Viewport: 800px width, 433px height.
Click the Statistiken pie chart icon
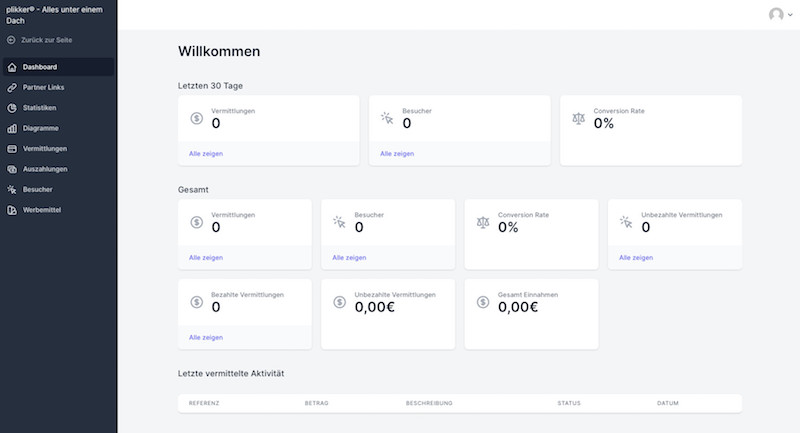coord(12,108)
